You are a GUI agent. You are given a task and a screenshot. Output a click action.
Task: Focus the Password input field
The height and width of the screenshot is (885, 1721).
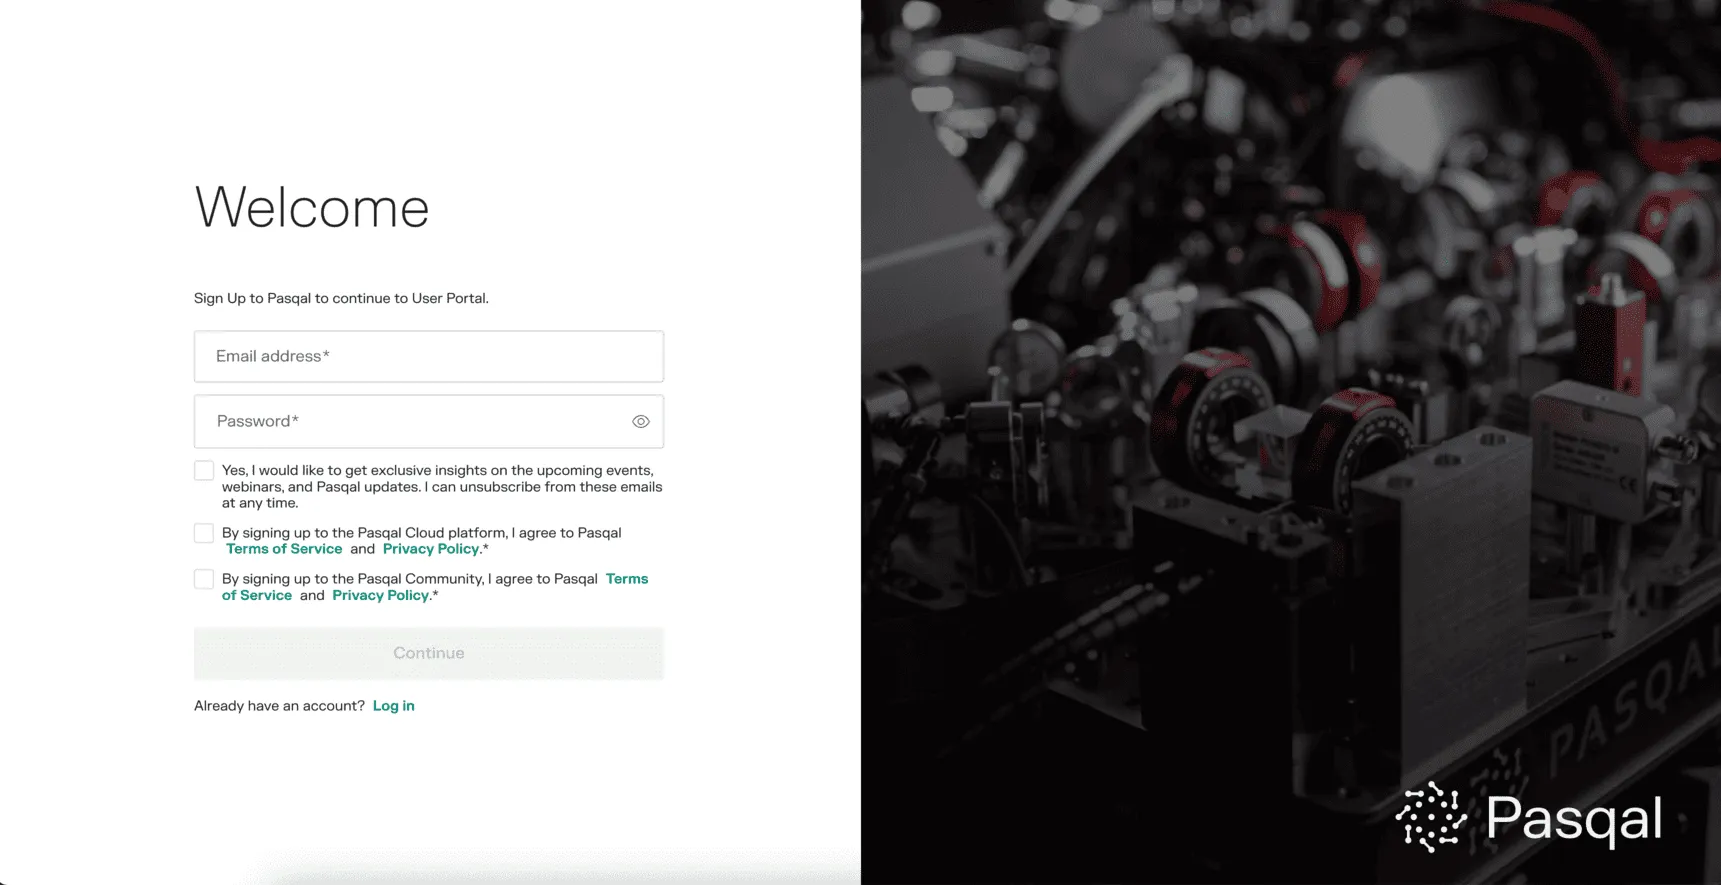[x=429, y=421]
